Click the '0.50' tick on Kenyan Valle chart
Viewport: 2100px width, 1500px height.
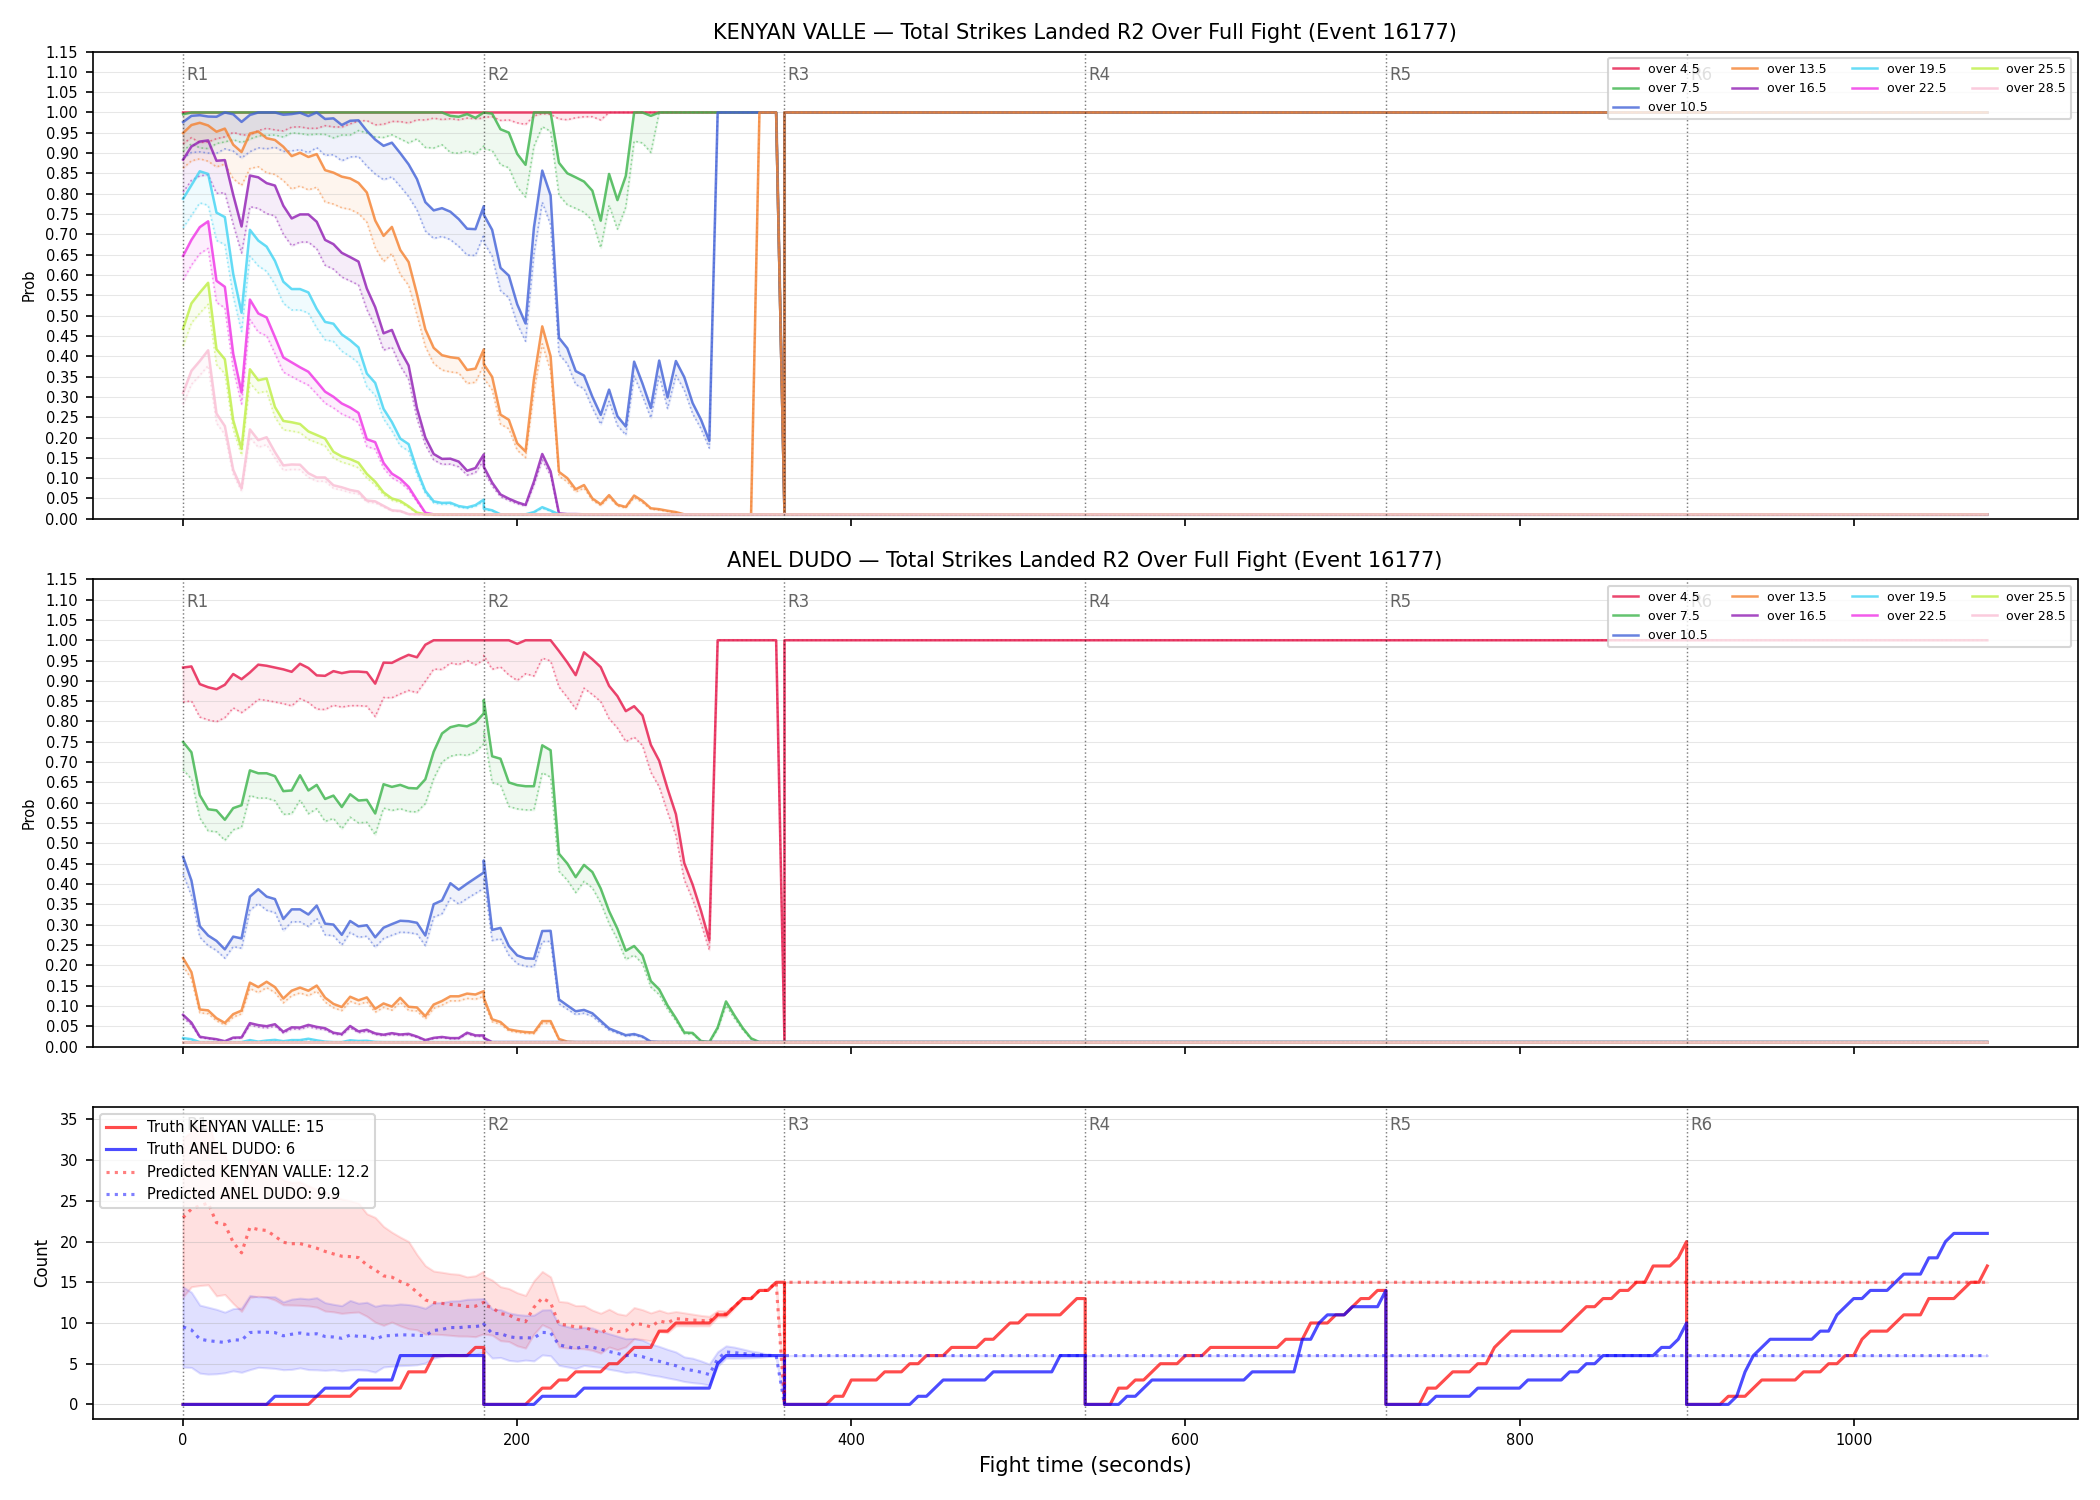click(61, 316)
